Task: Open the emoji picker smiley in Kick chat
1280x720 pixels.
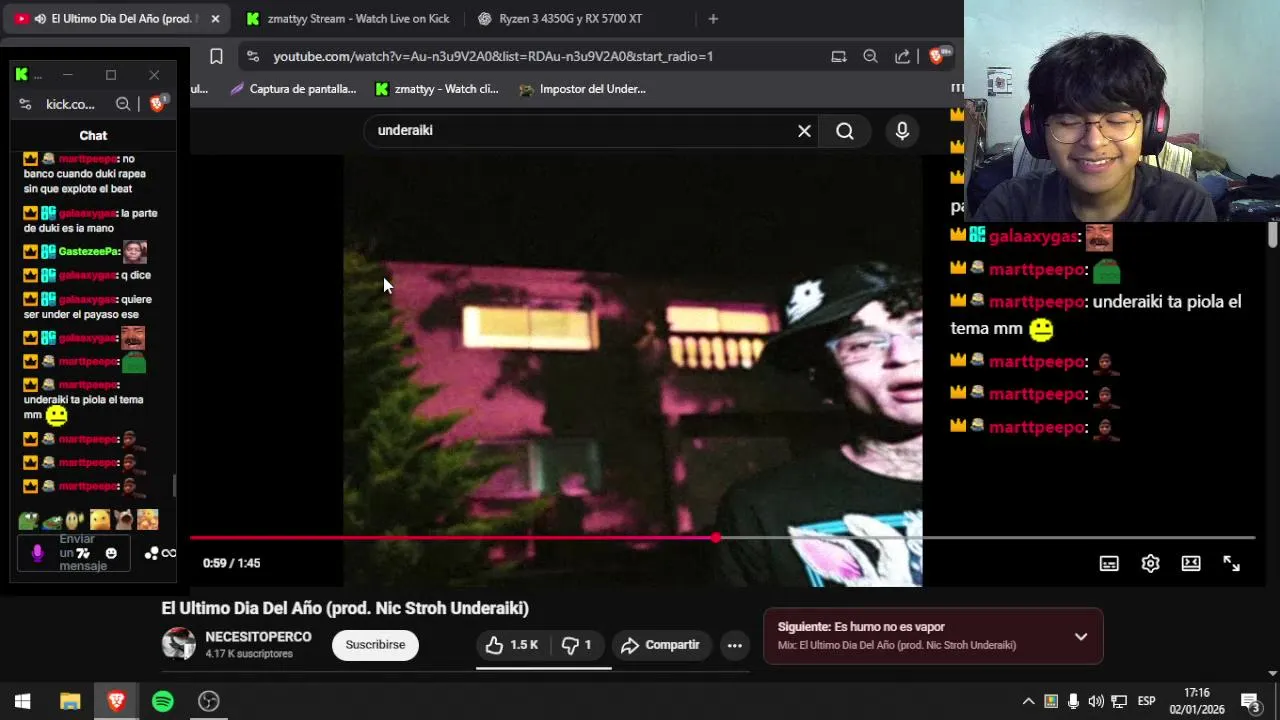Action: (111, 553)
